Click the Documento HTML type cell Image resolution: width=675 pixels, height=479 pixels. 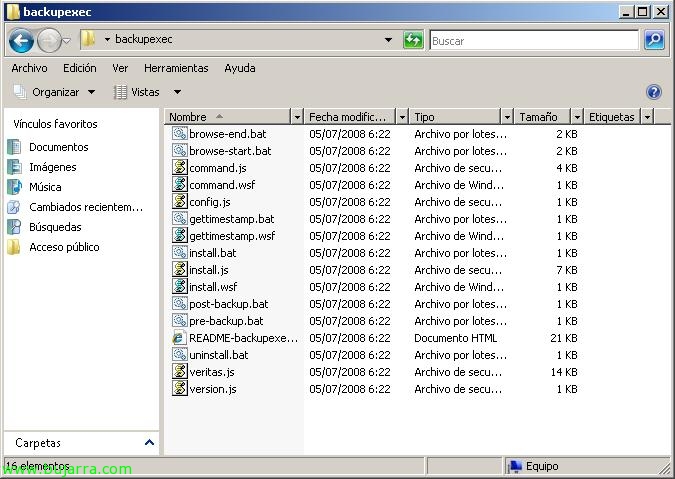click(x=455, y=338)
